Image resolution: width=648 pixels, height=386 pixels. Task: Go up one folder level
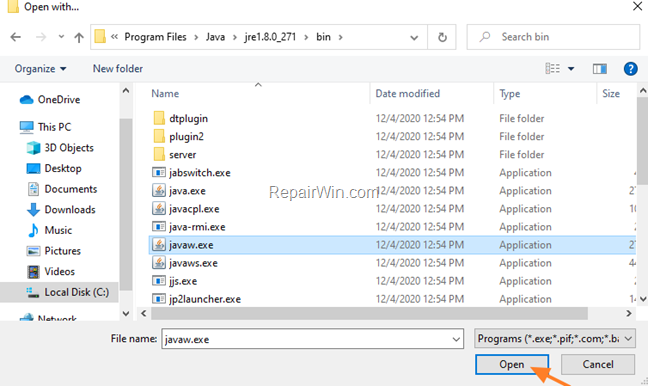[79, 37]
